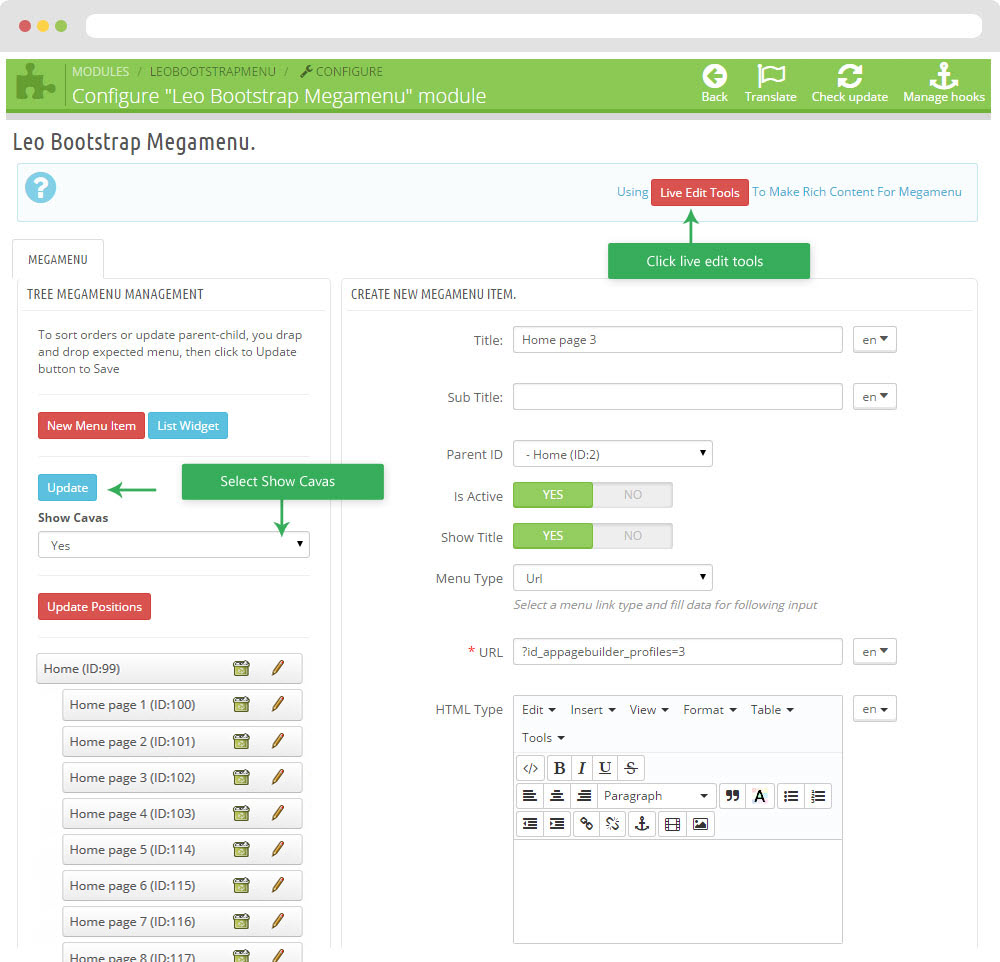Insert a blockquote in the editor
Screen dimensions: 1000x962
(x=732, y=796)
